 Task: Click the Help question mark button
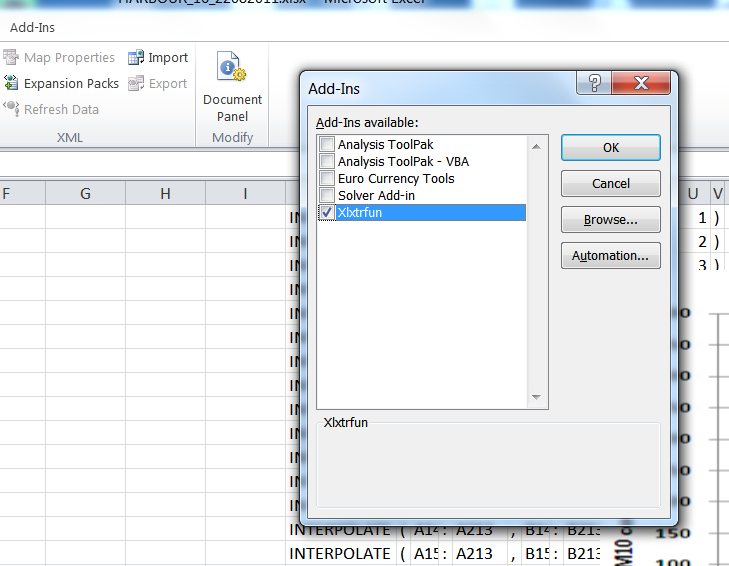[594, 83]
